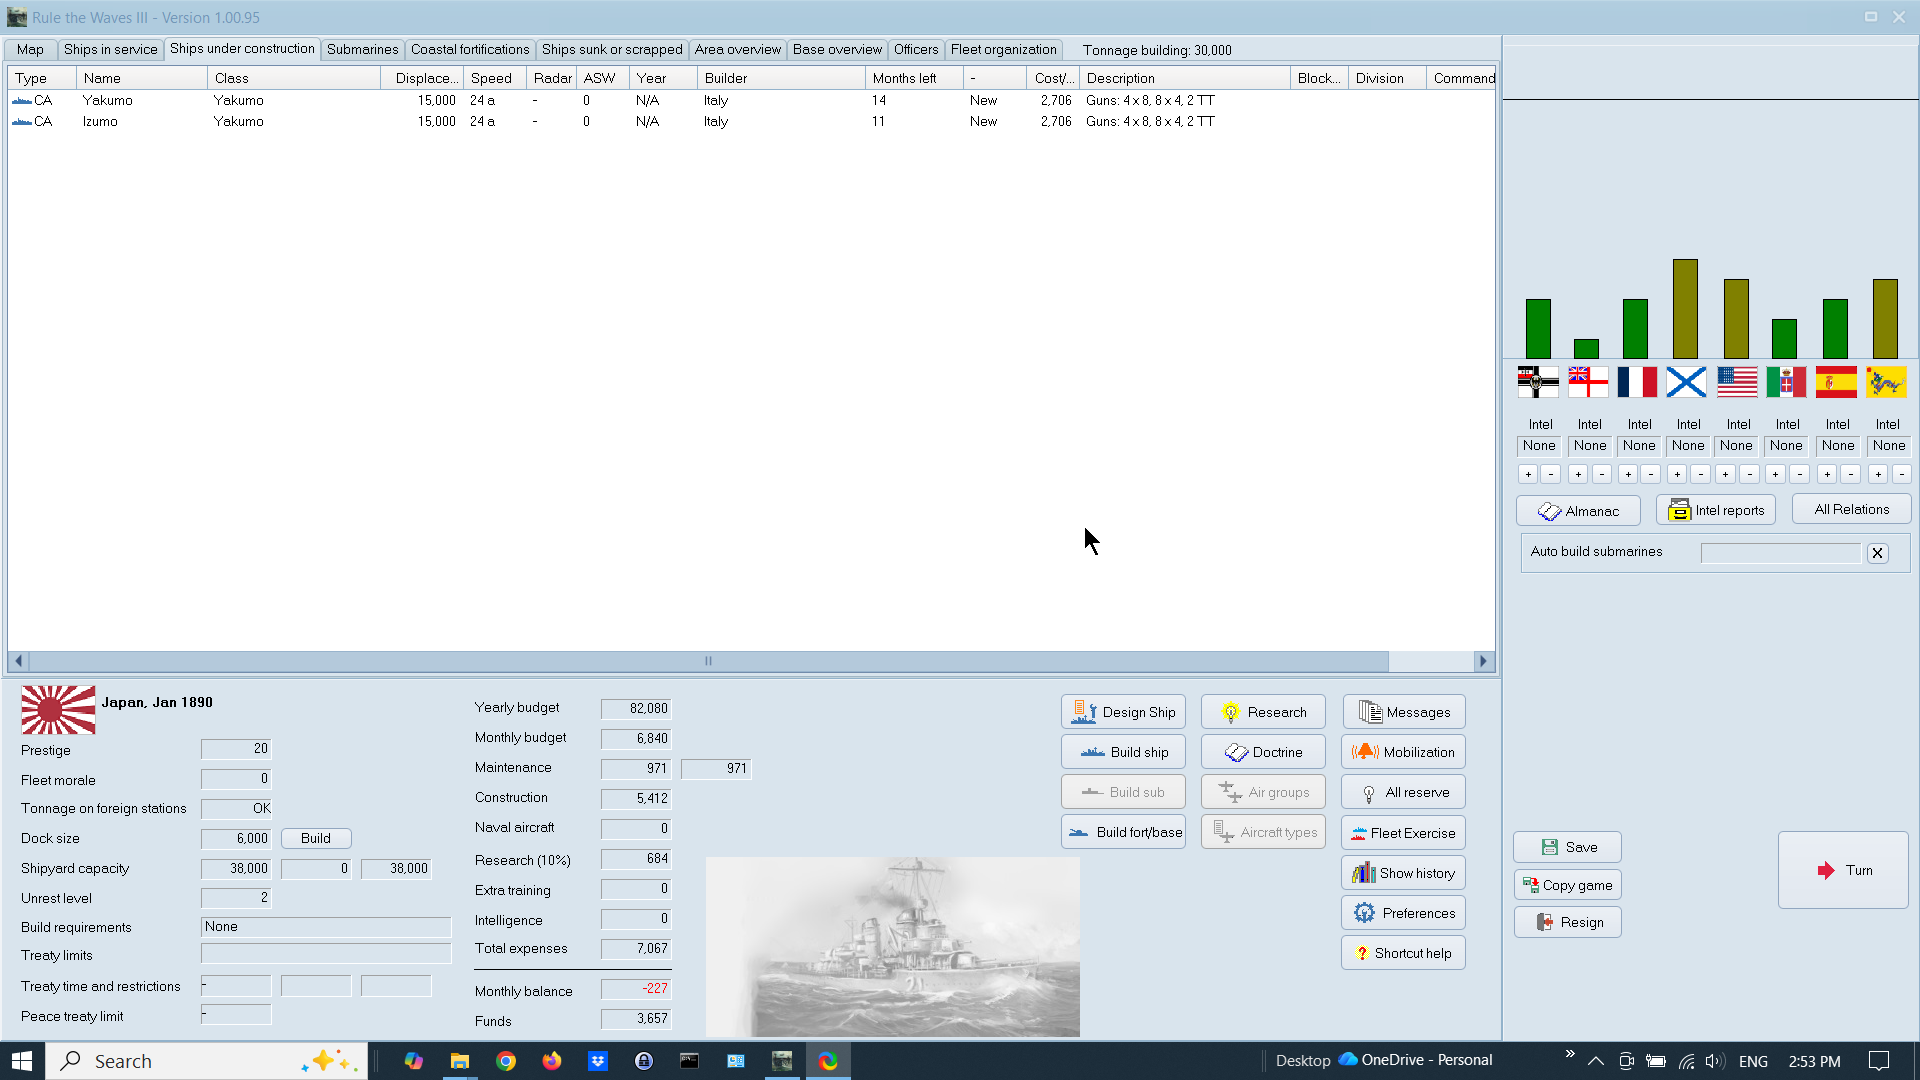Click the Italian flag icon
1920x1080 pixels.
1786,382
